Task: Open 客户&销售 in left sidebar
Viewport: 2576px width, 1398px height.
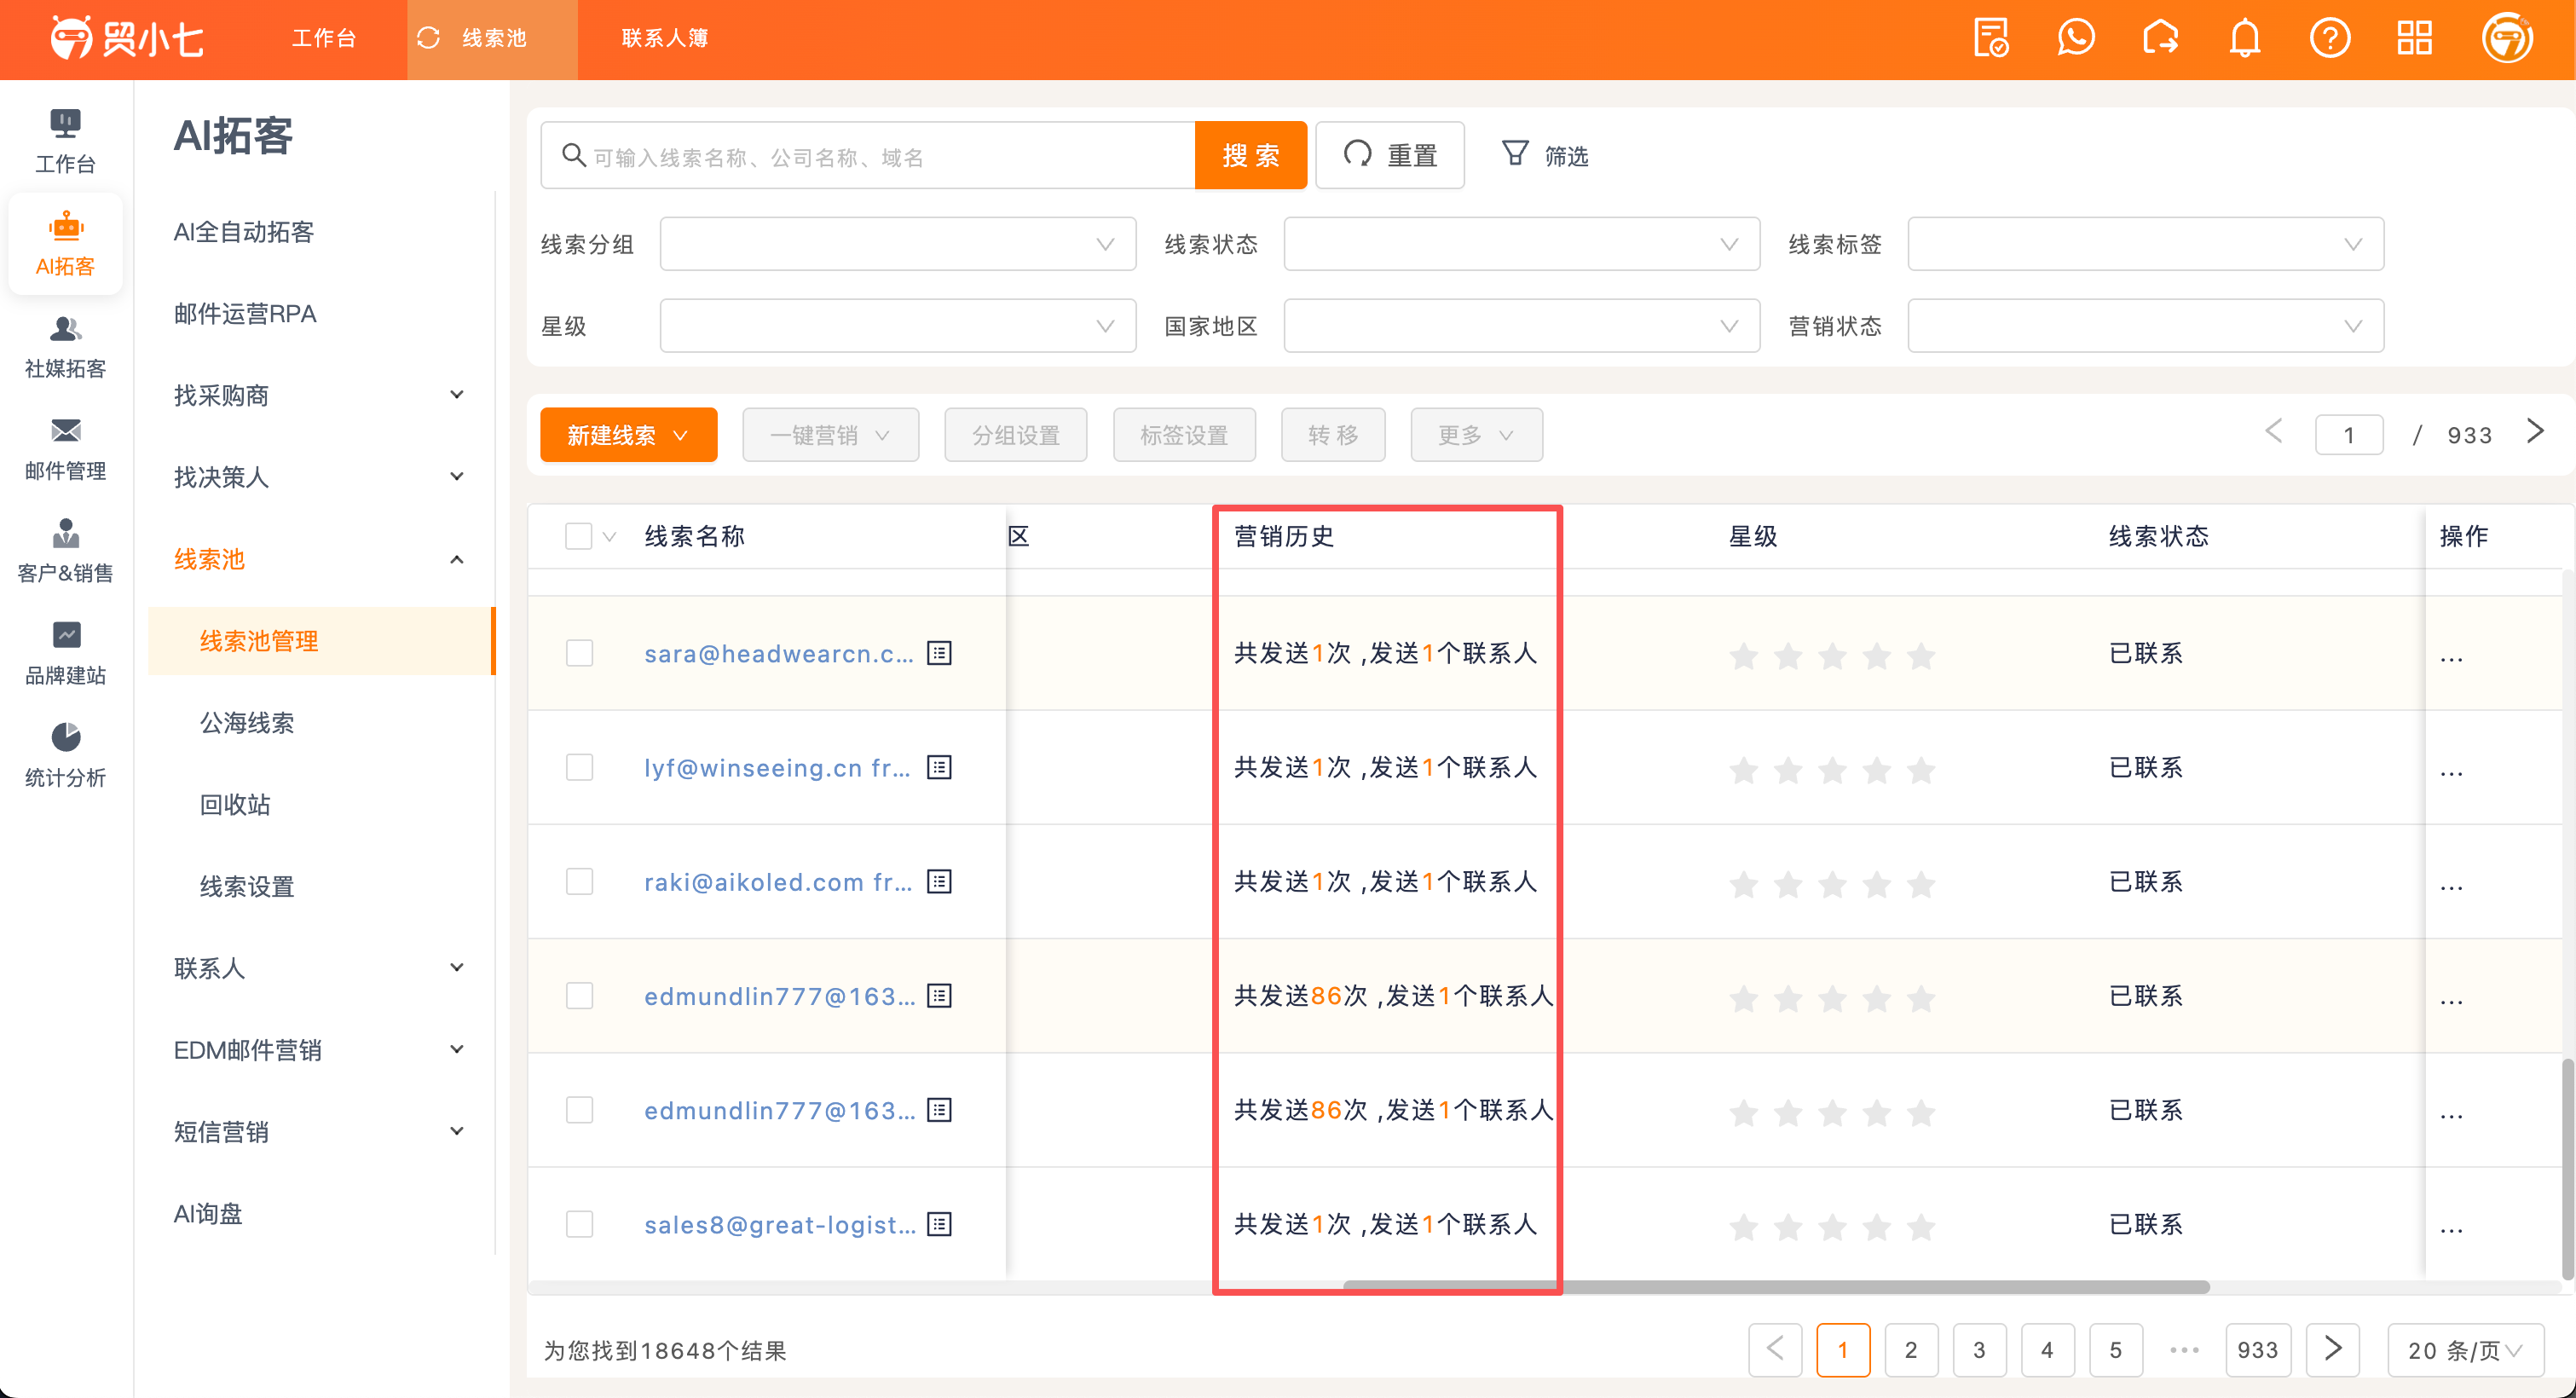Action: coord(65,550)
